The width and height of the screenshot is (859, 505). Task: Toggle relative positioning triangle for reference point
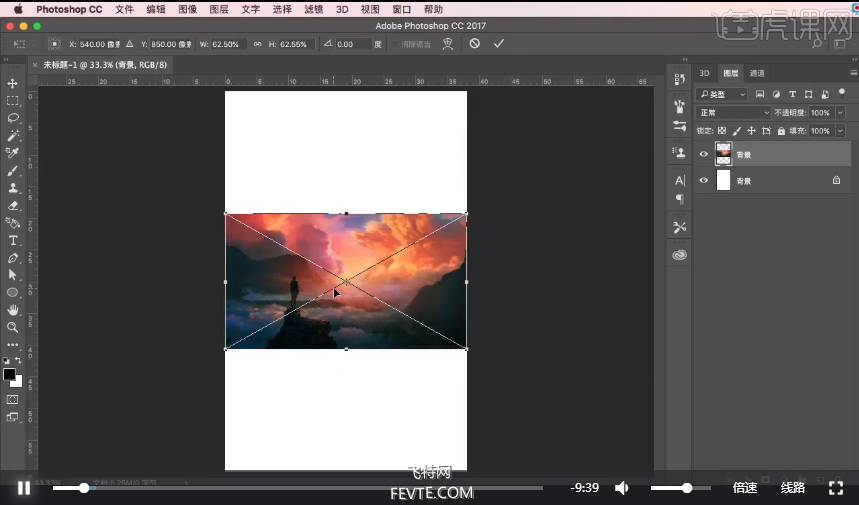(129, 44)
